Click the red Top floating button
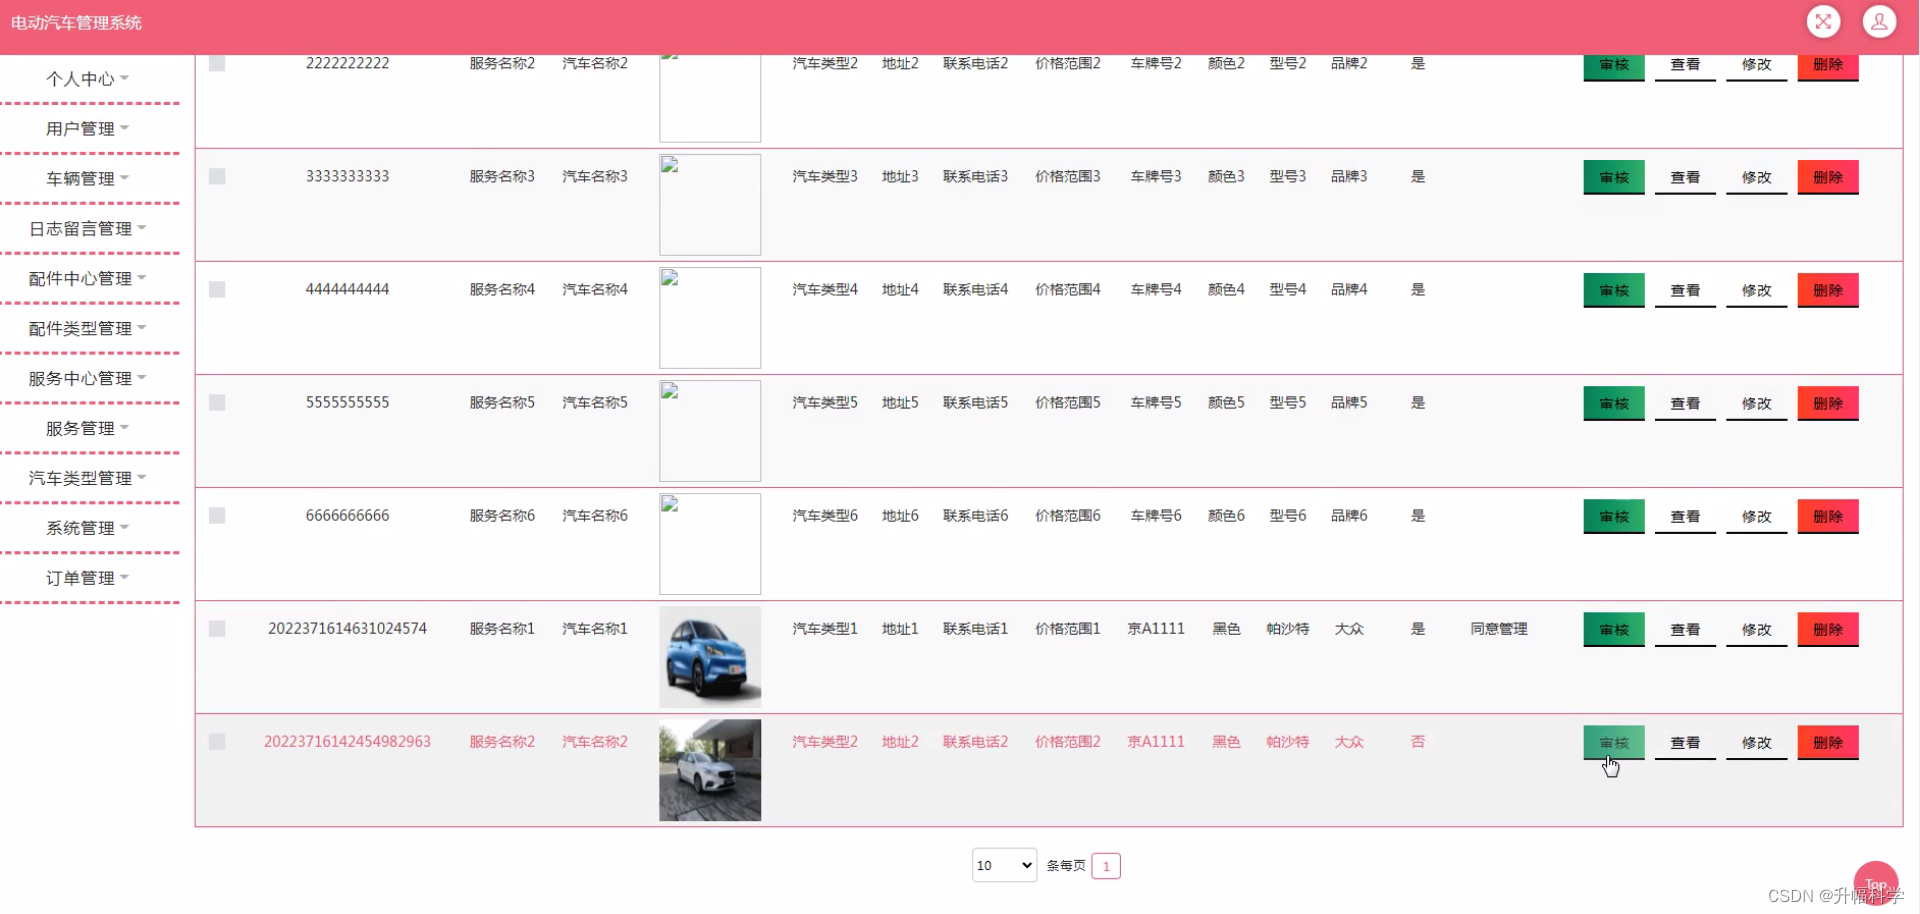This screenshot has height=914, width=1920. click(1875, 884)
